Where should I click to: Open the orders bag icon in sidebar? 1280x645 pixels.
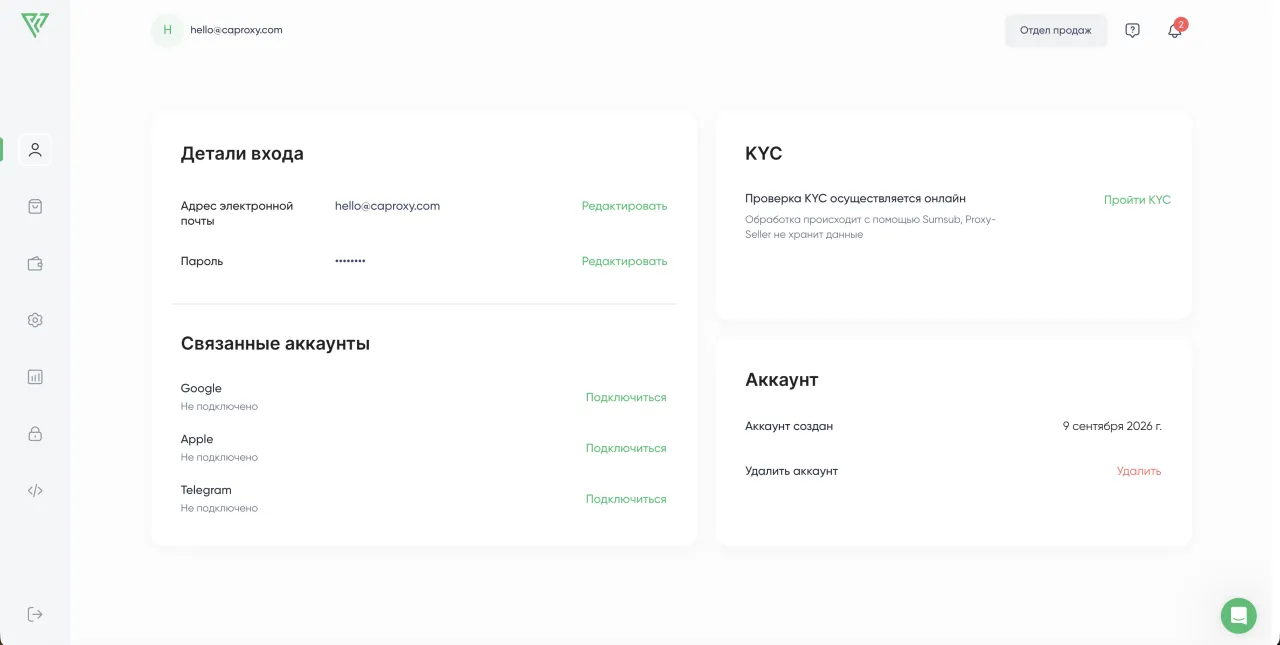35,206
